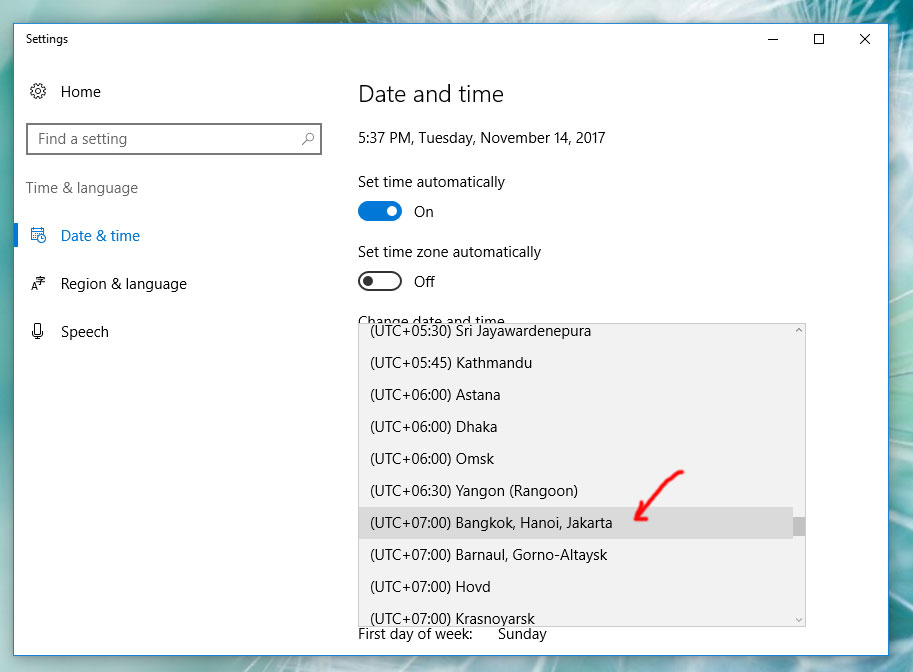Click the search magnifier icon
This screenshot has height=672, width=913.
[308, 139]
